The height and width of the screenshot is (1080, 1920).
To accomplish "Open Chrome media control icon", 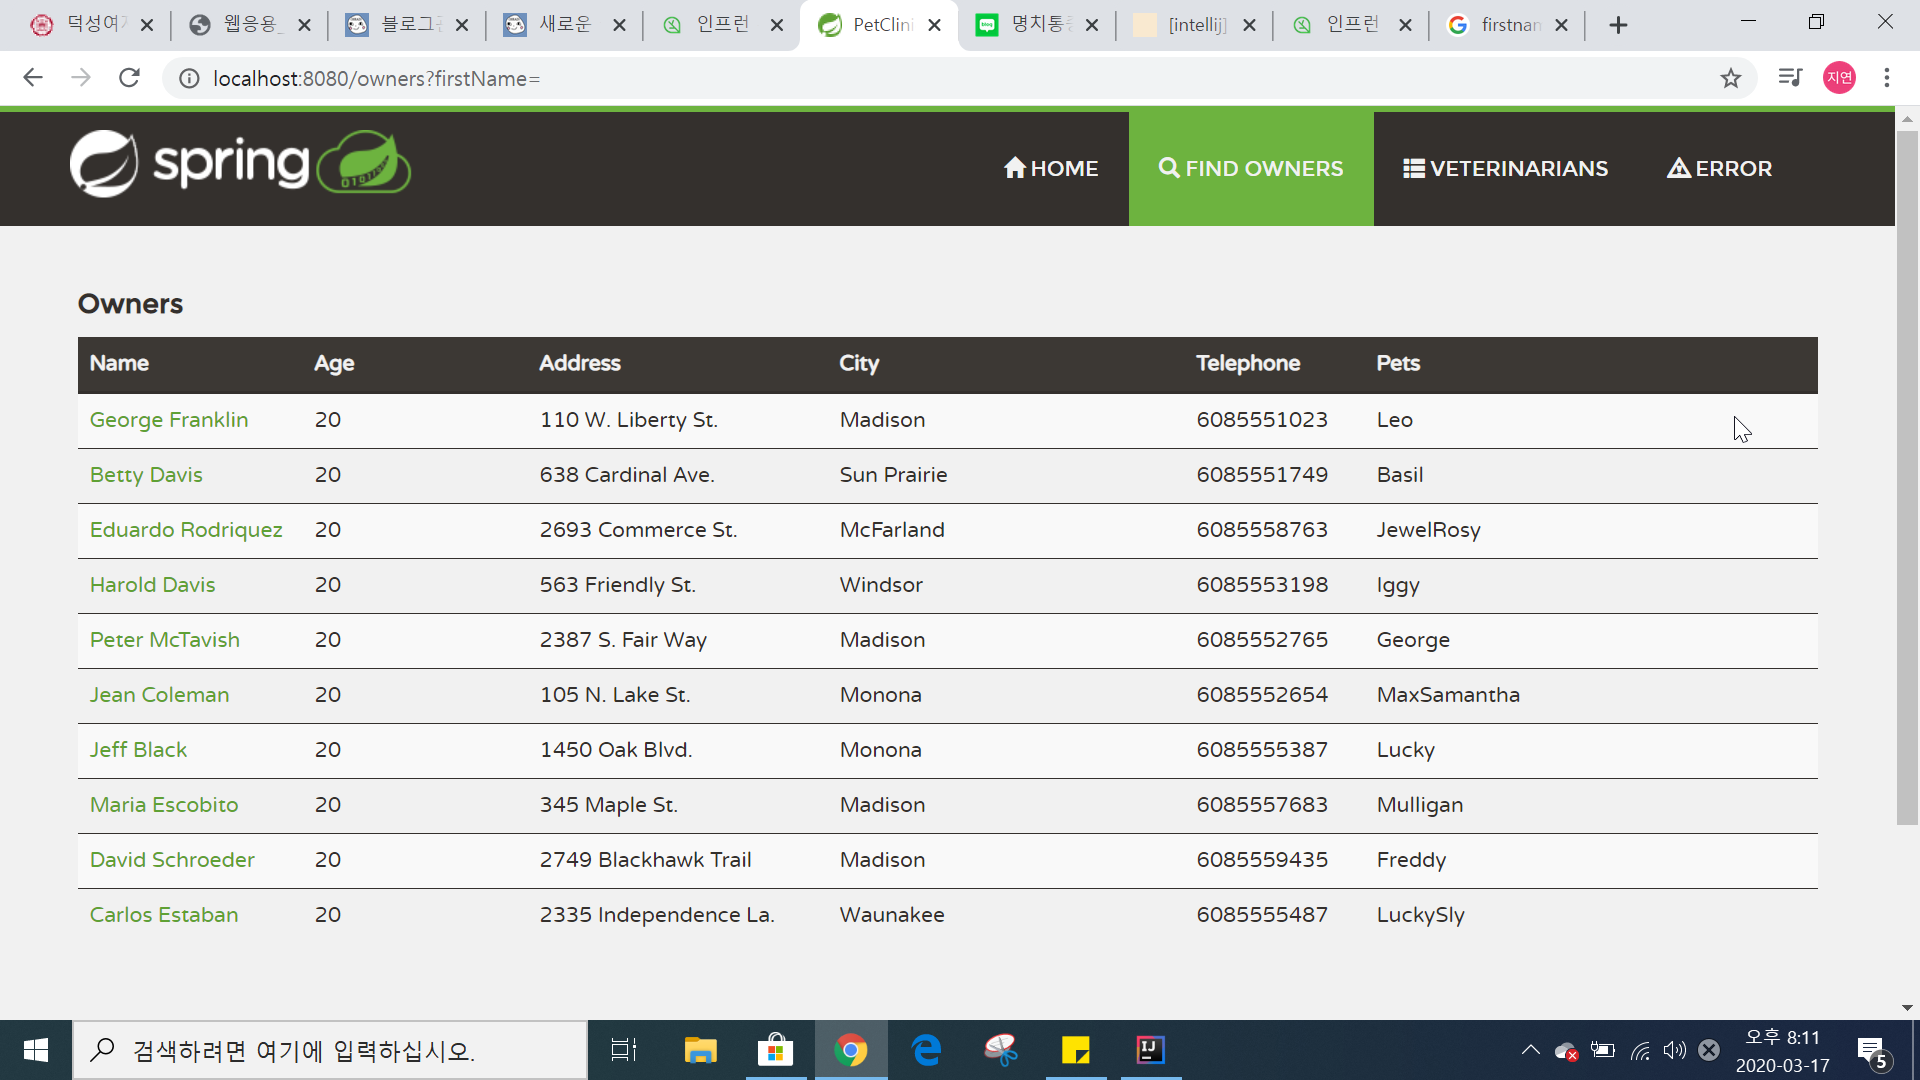I will click(x=1790, y=78).
